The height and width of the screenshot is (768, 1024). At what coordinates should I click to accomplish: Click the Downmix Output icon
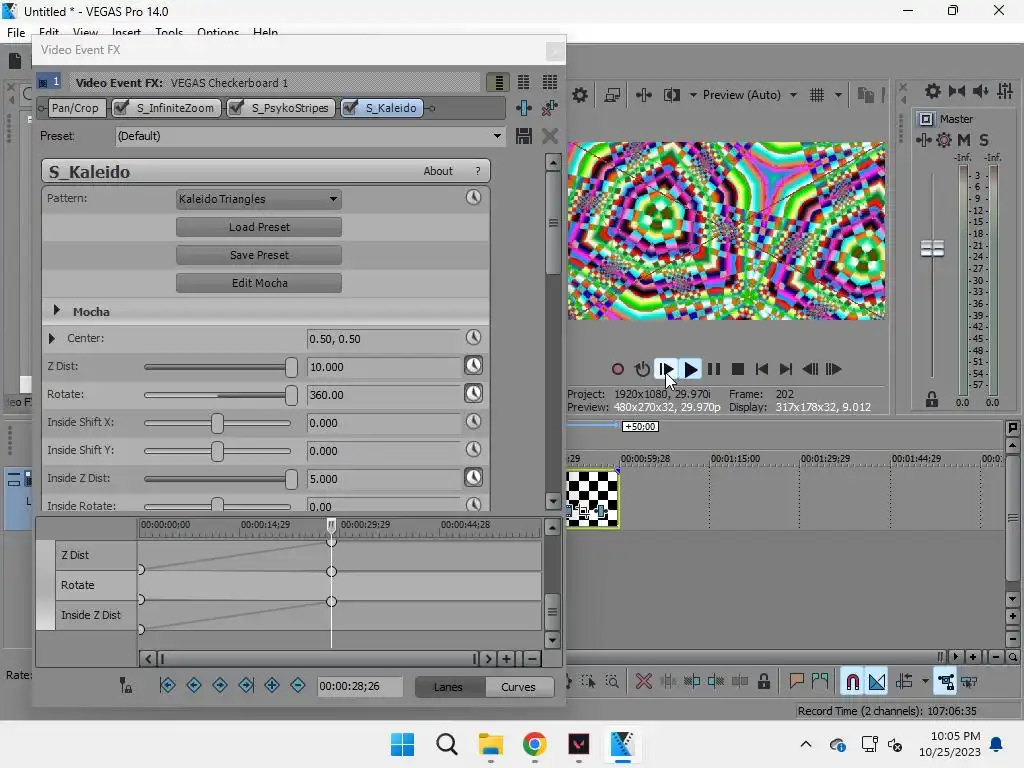[957, 91]
